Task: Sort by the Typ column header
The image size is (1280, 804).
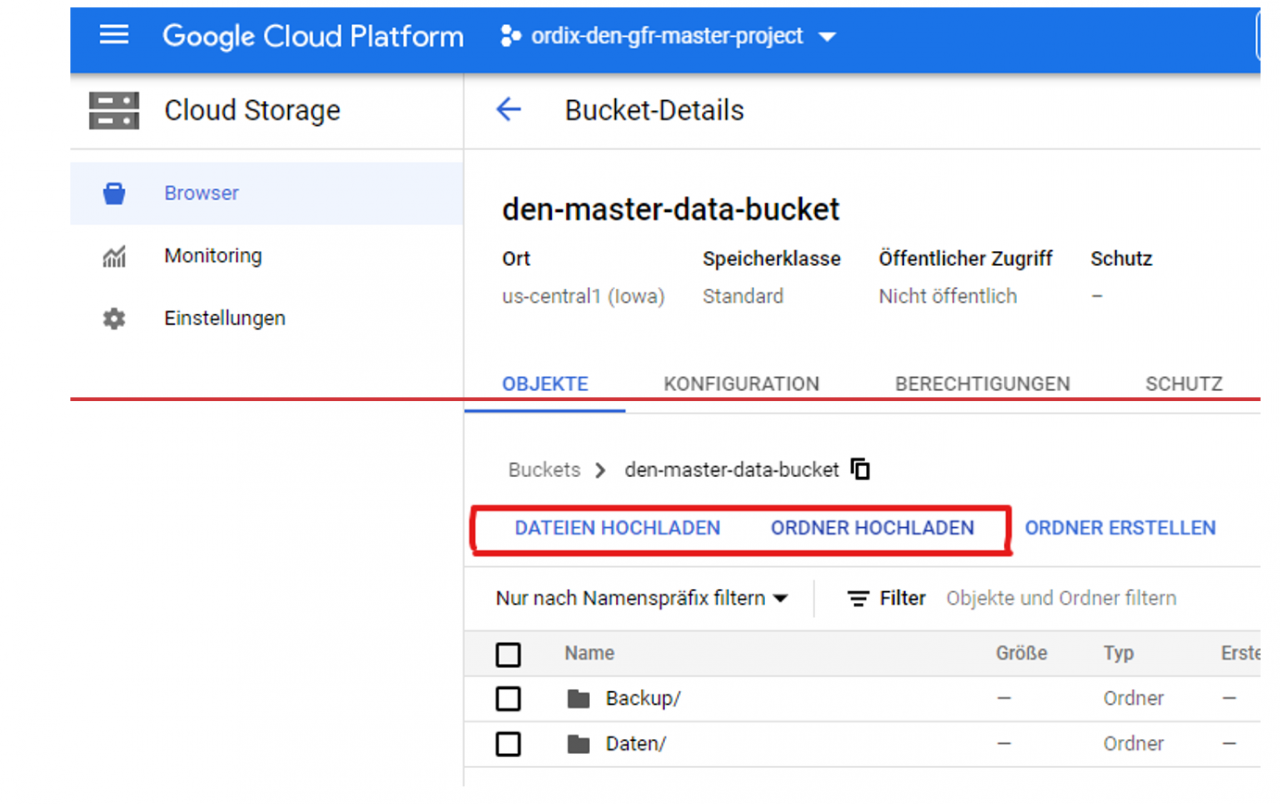Action: click(x=1118, y=653)
